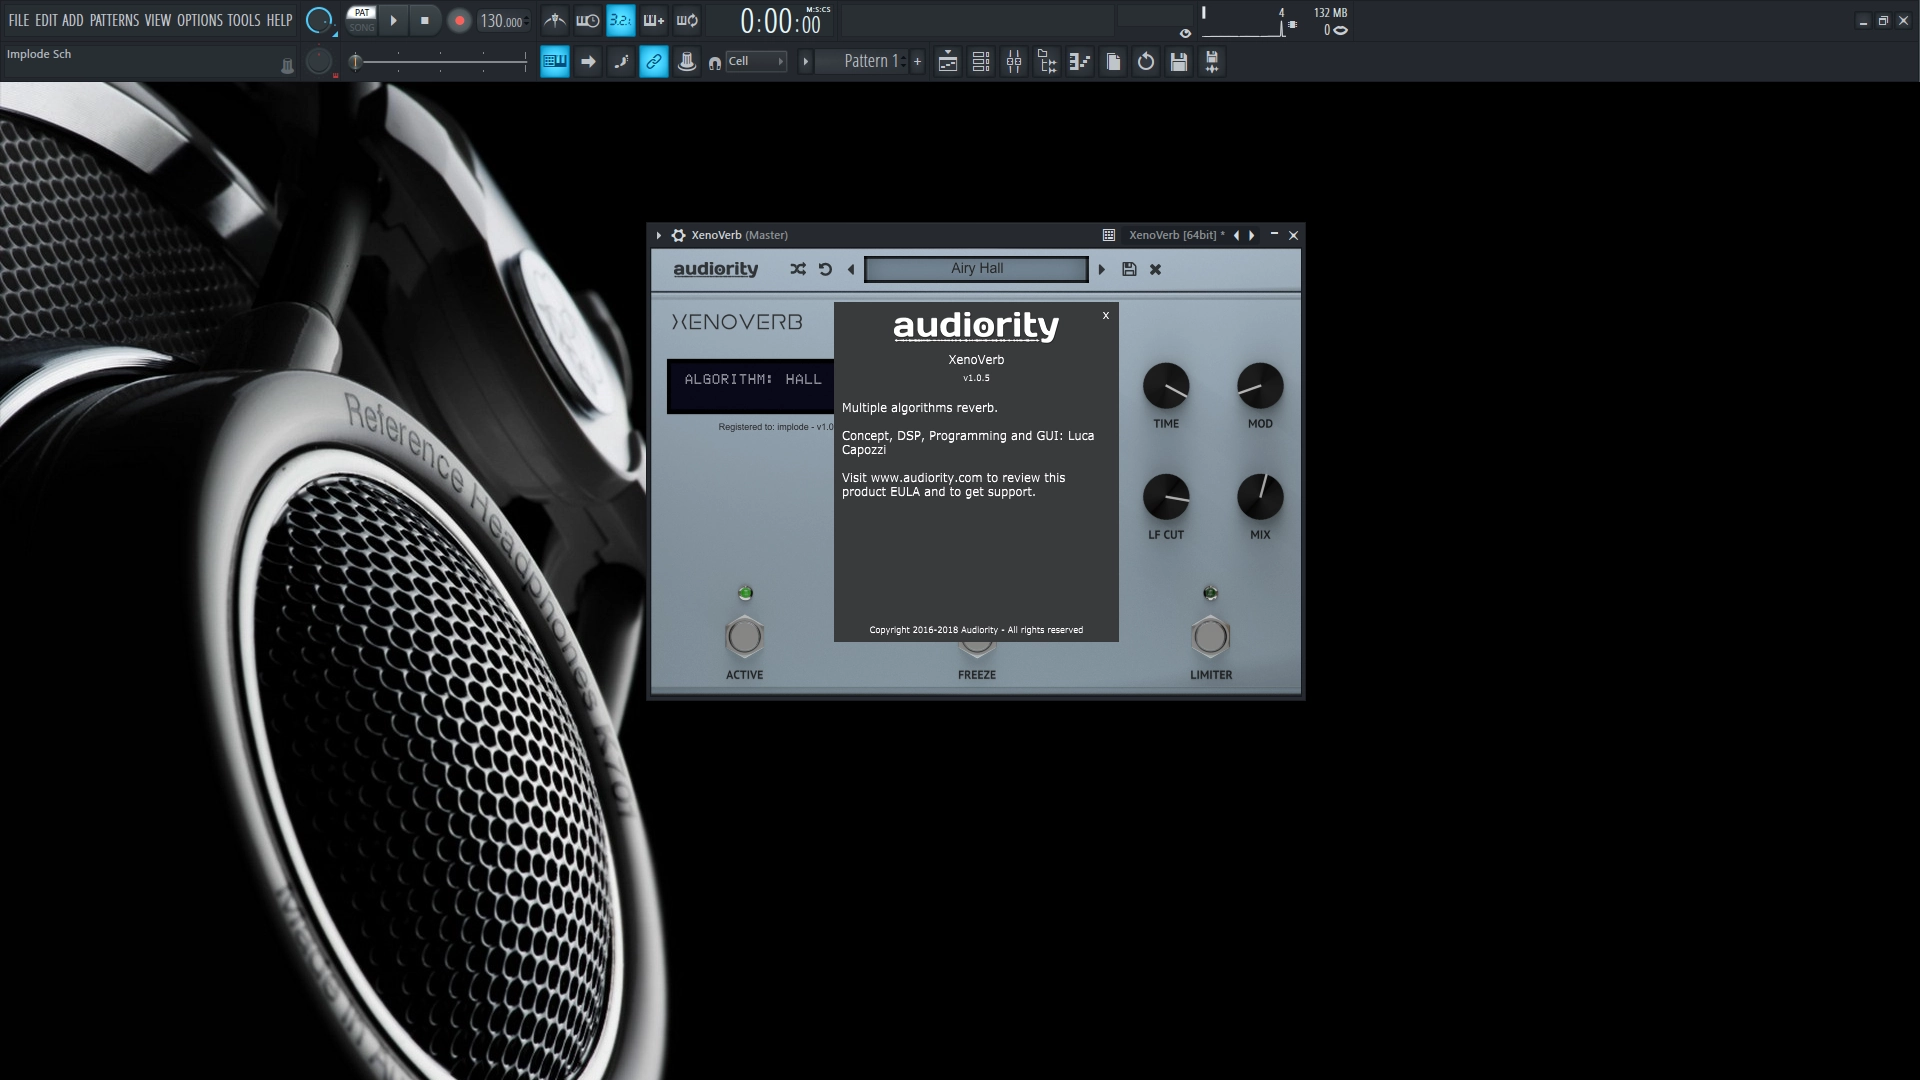Select previous FL preset in XenoVerb titlebar
The height and width of the screenshot is (1080, 1920).
click(1237, 235)
